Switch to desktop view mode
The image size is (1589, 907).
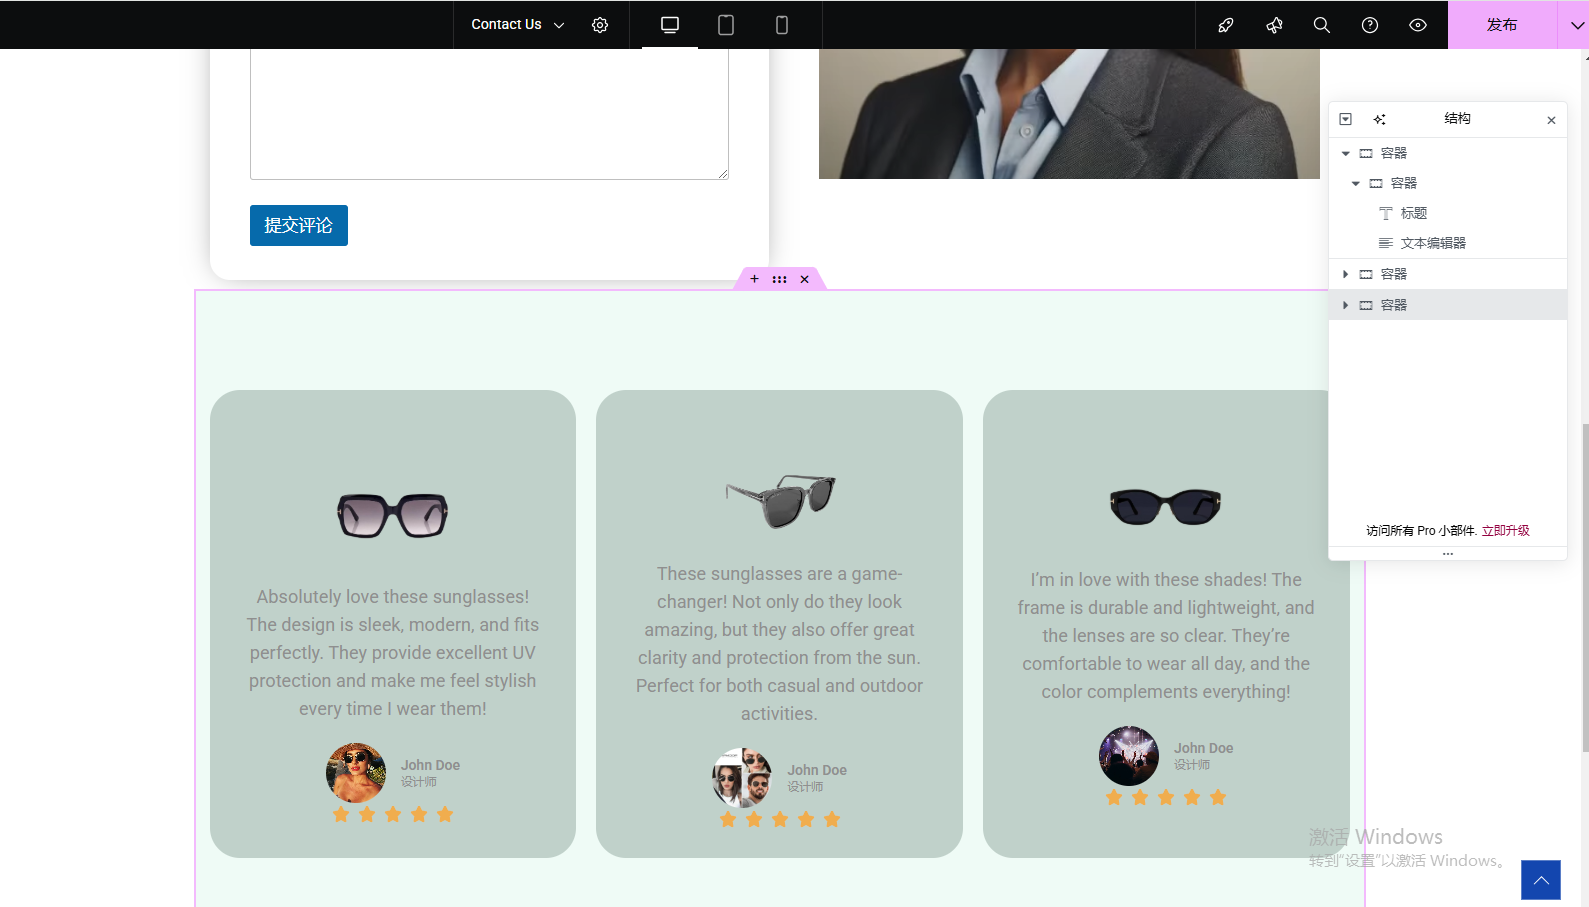(x=670, y=25)
